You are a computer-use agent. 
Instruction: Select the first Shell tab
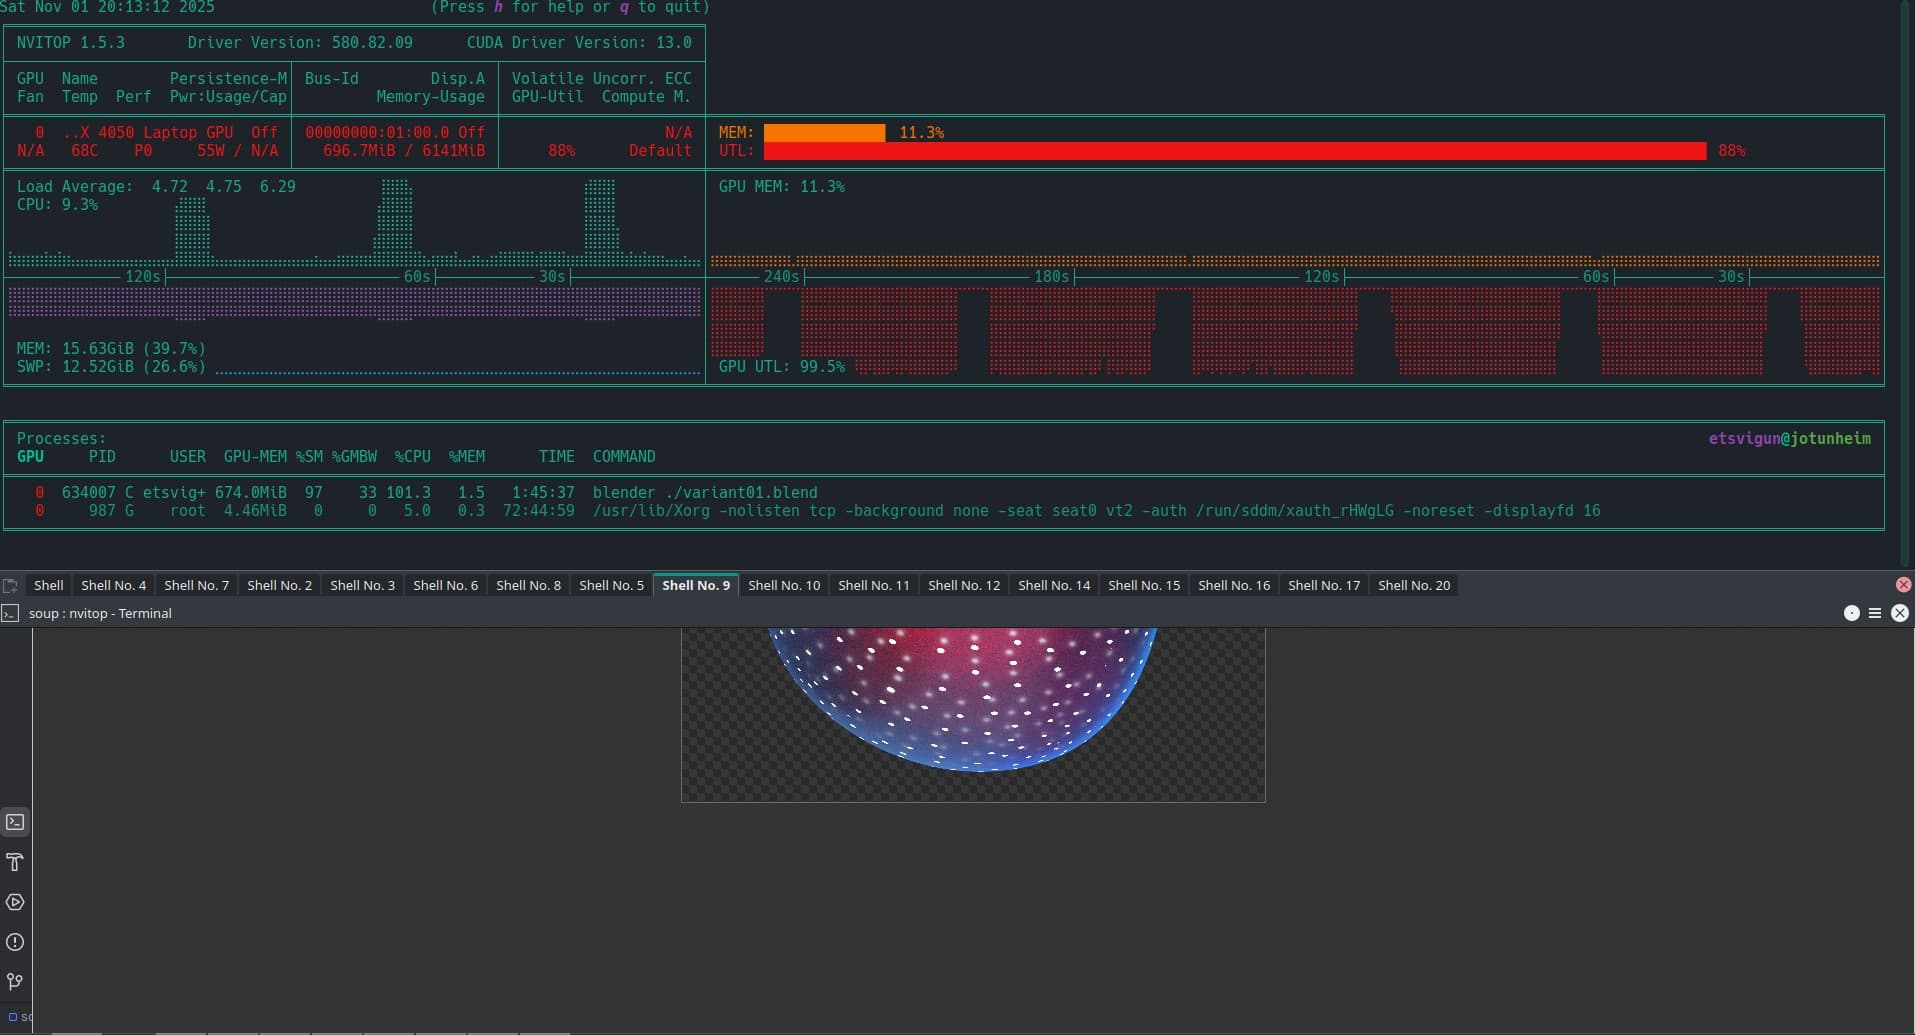point(49,585)
